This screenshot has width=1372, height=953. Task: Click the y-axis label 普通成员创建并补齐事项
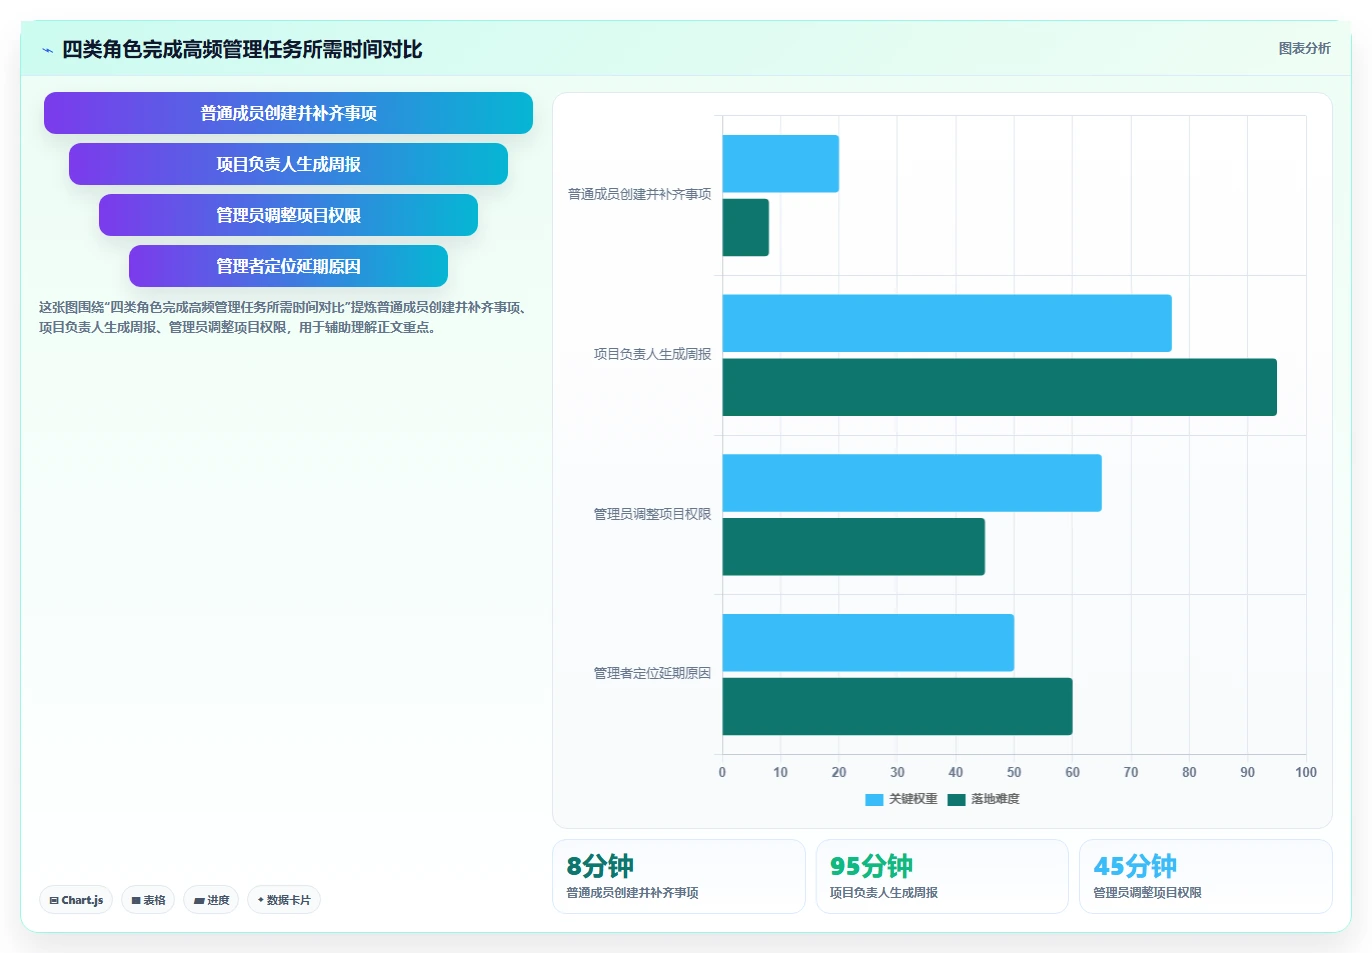tap(640, 194)
